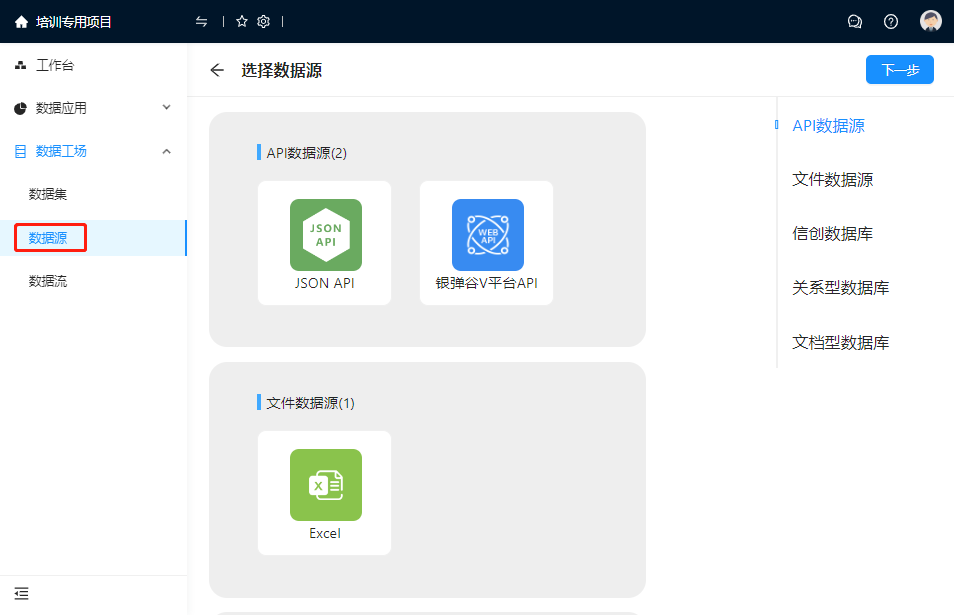
Task: Jump to 关系型数据库 anchor link
Action: click(x=840, y=288)
